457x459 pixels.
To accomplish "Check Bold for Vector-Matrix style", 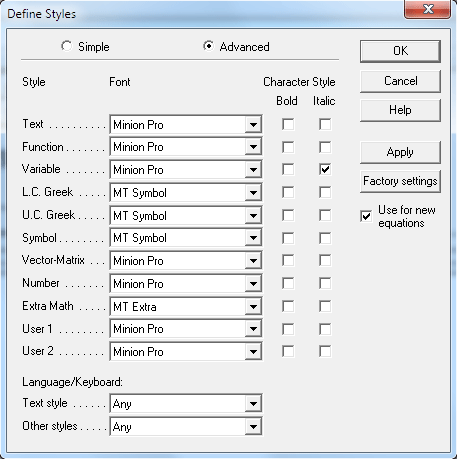I will click(x=288, y=260).
